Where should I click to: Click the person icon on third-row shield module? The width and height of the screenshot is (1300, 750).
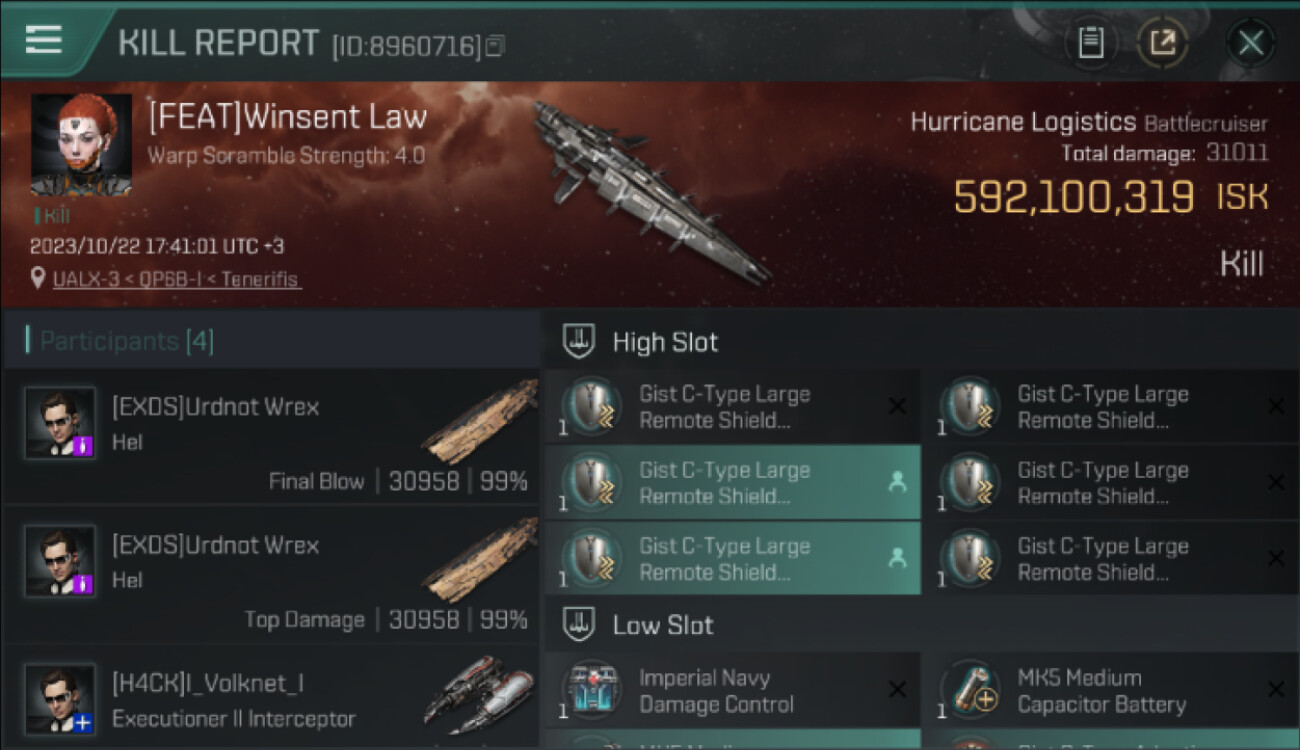pos(897,558)
